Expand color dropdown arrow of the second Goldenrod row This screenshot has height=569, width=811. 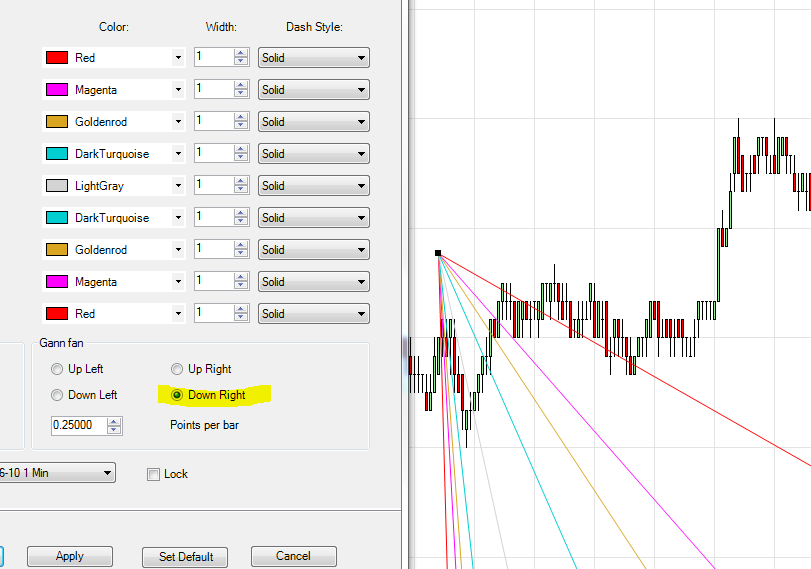pos(178,250)
